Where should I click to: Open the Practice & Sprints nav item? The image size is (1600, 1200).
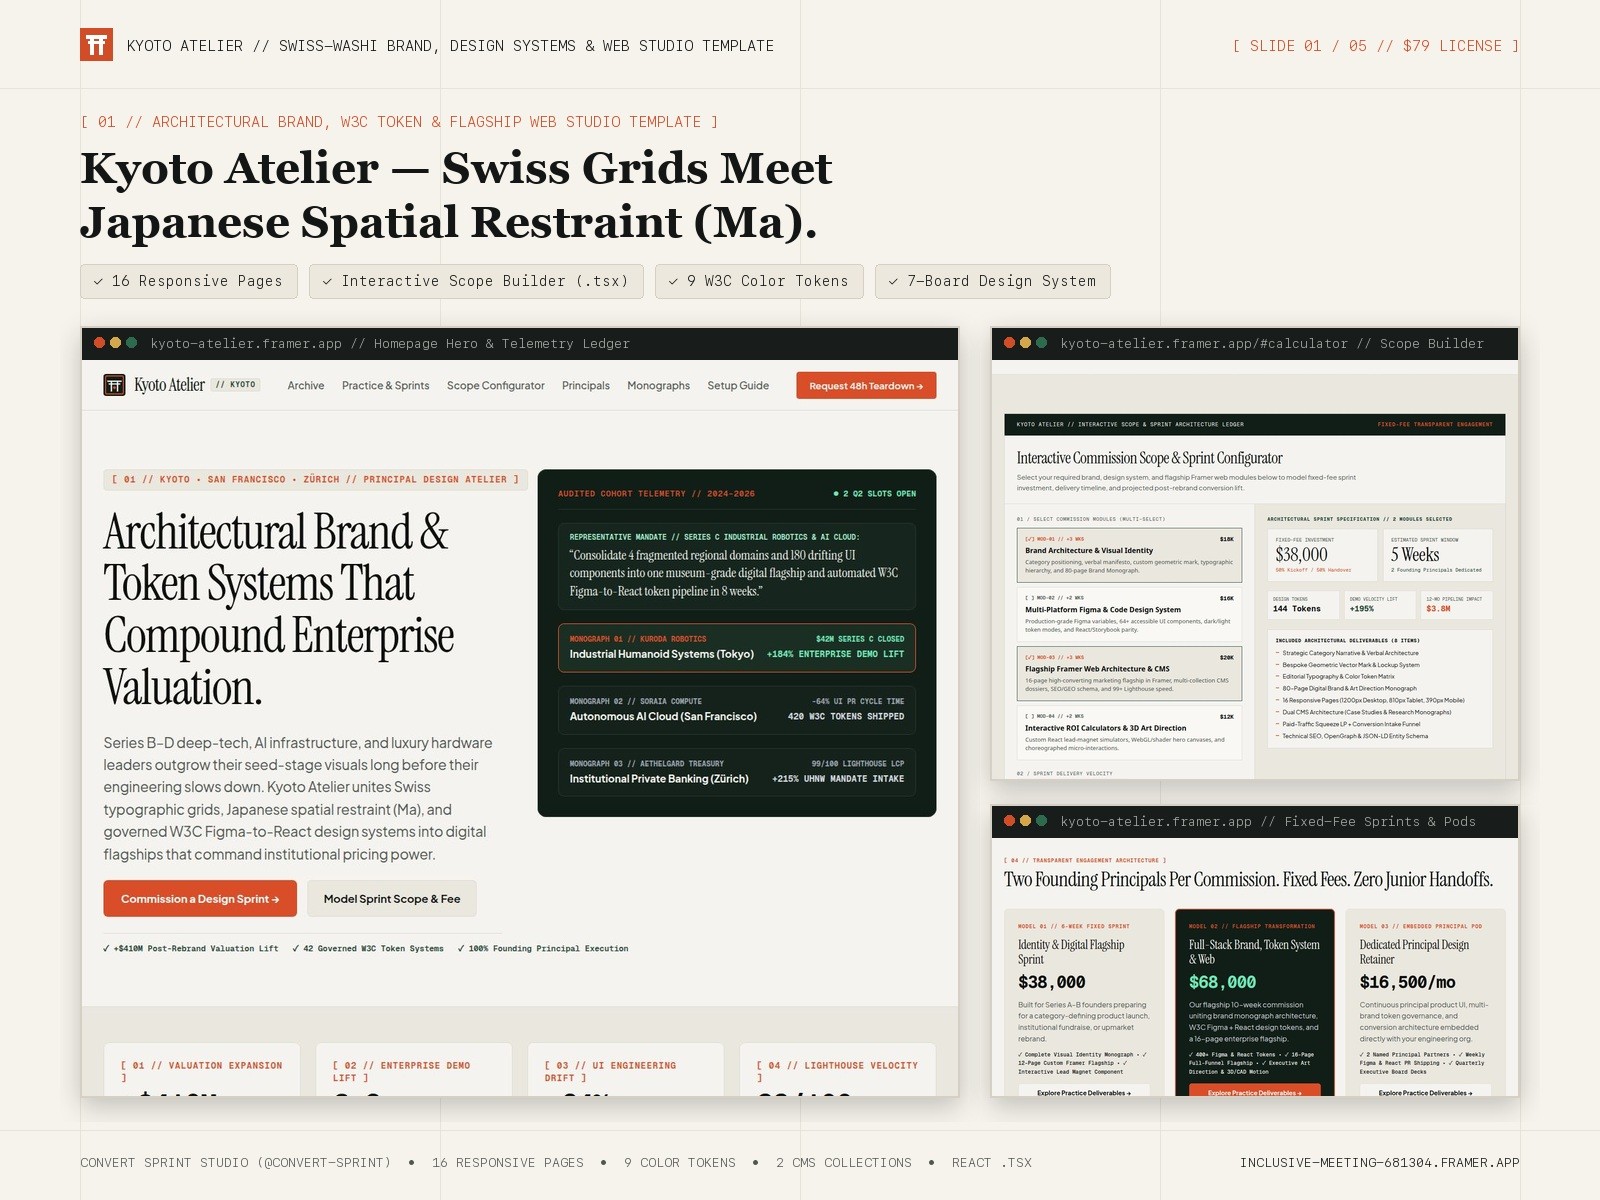coord(385,386)
